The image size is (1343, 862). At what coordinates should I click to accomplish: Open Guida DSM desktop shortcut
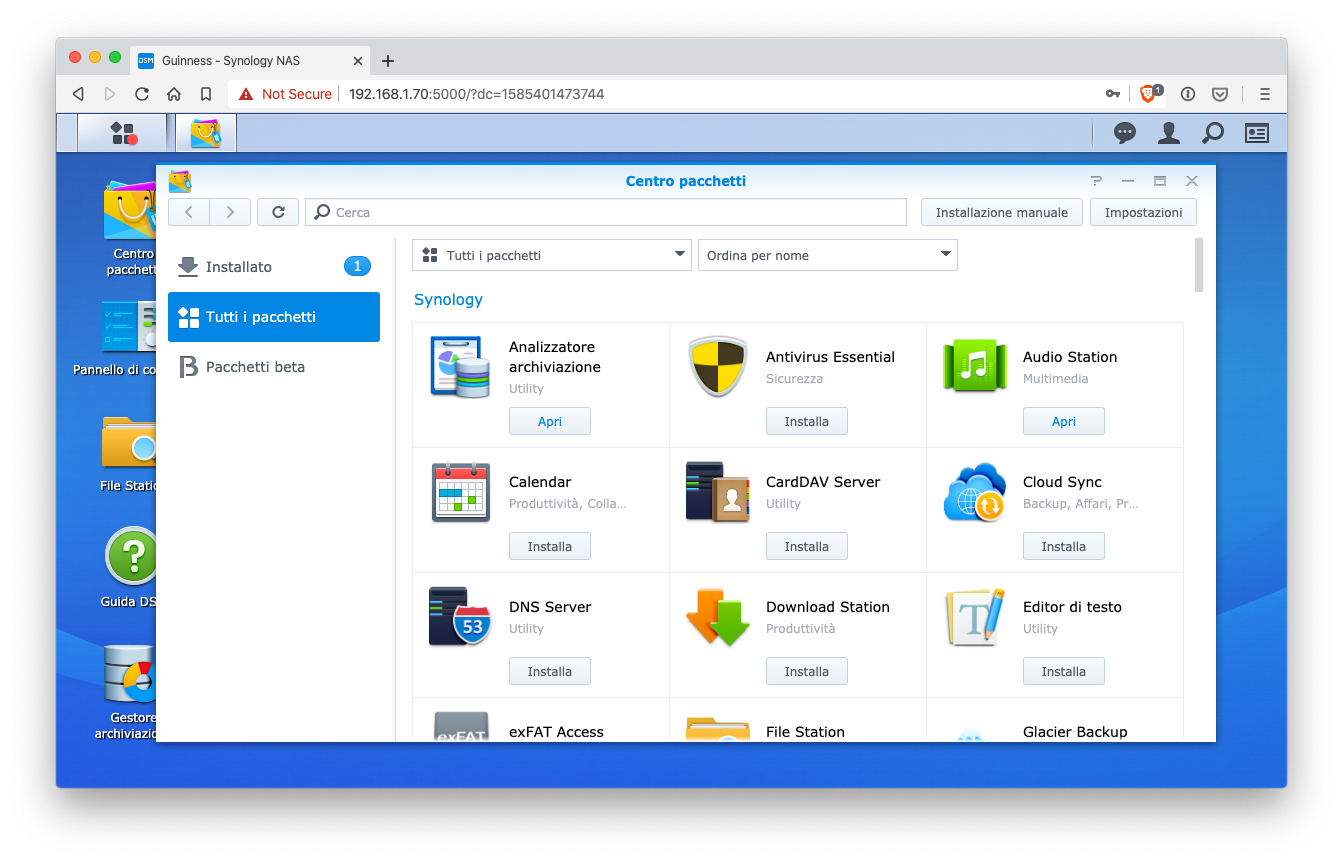click(129, 568)
